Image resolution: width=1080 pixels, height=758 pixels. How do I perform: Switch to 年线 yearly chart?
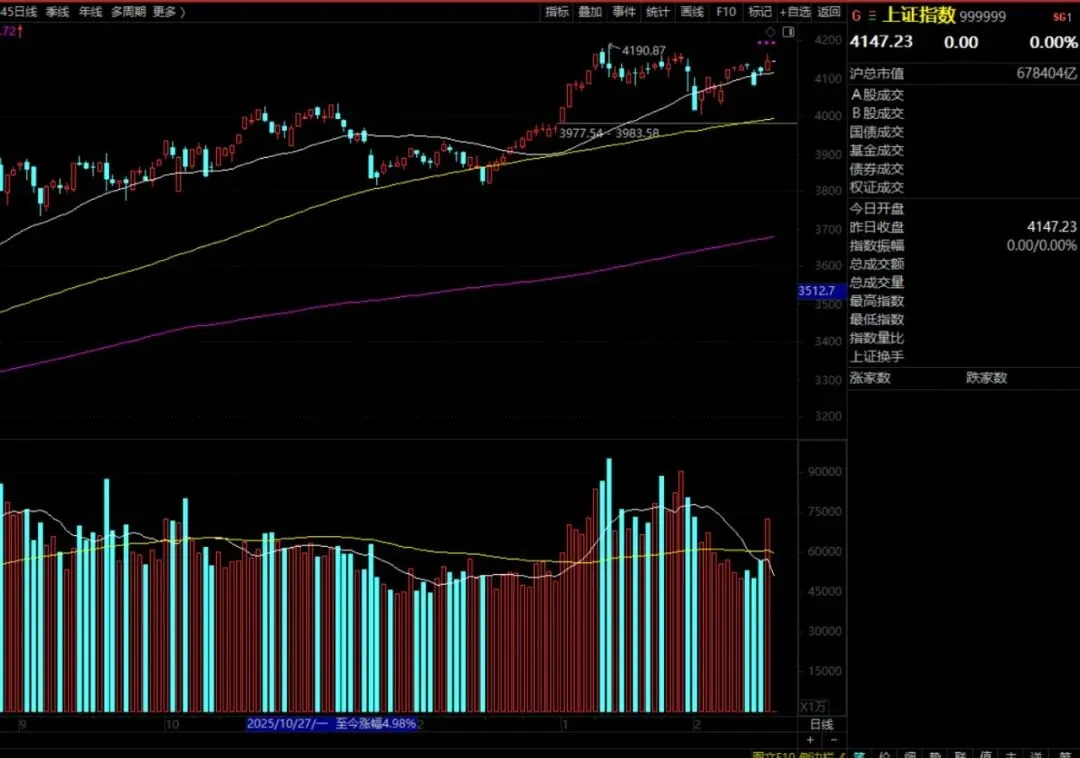90,12
